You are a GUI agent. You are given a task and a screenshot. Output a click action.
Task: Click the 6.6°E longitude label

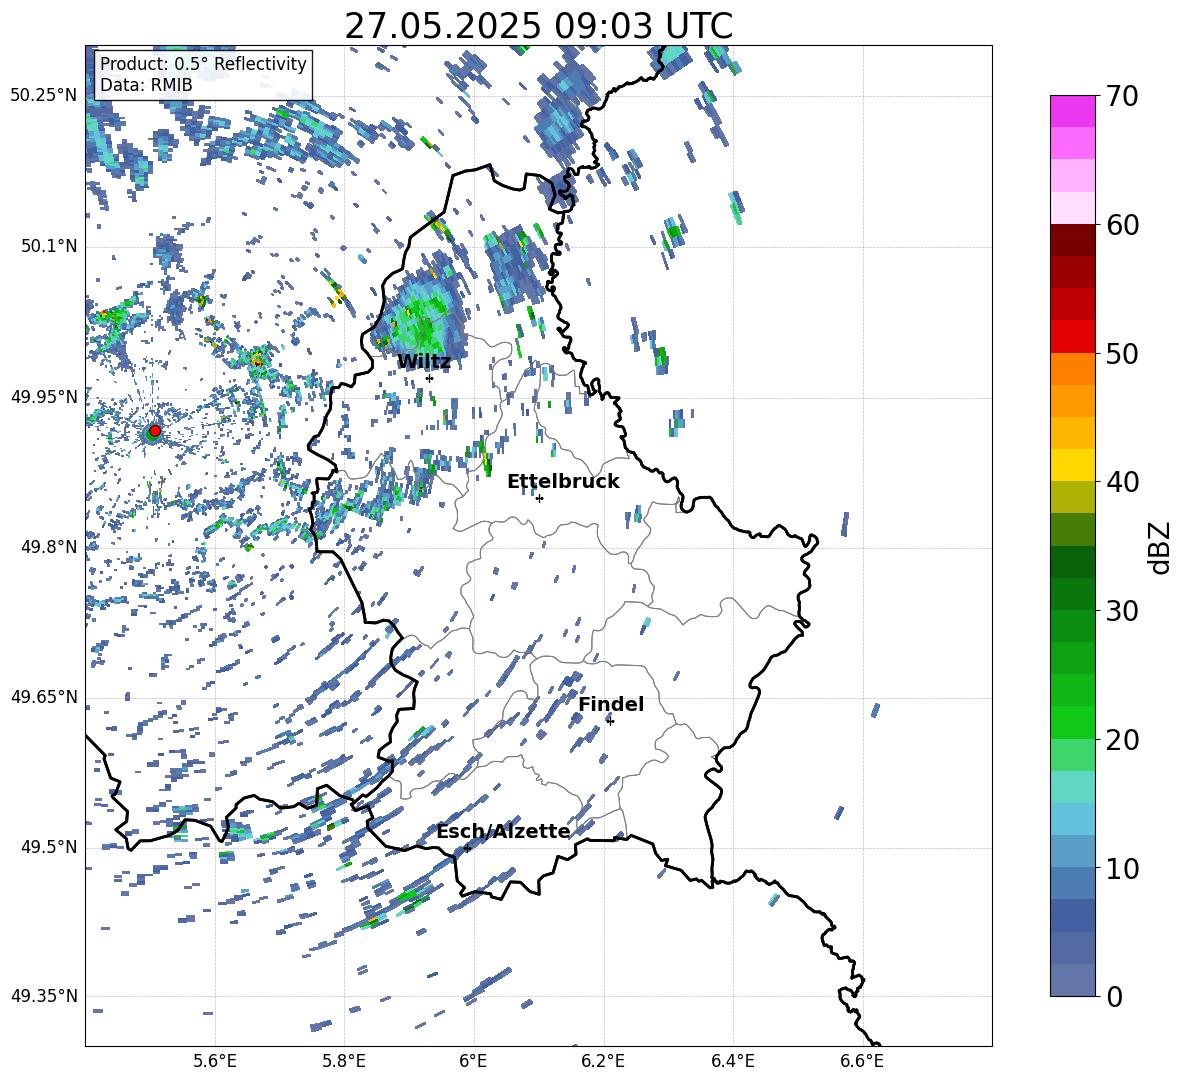[x=862, y=1061]
